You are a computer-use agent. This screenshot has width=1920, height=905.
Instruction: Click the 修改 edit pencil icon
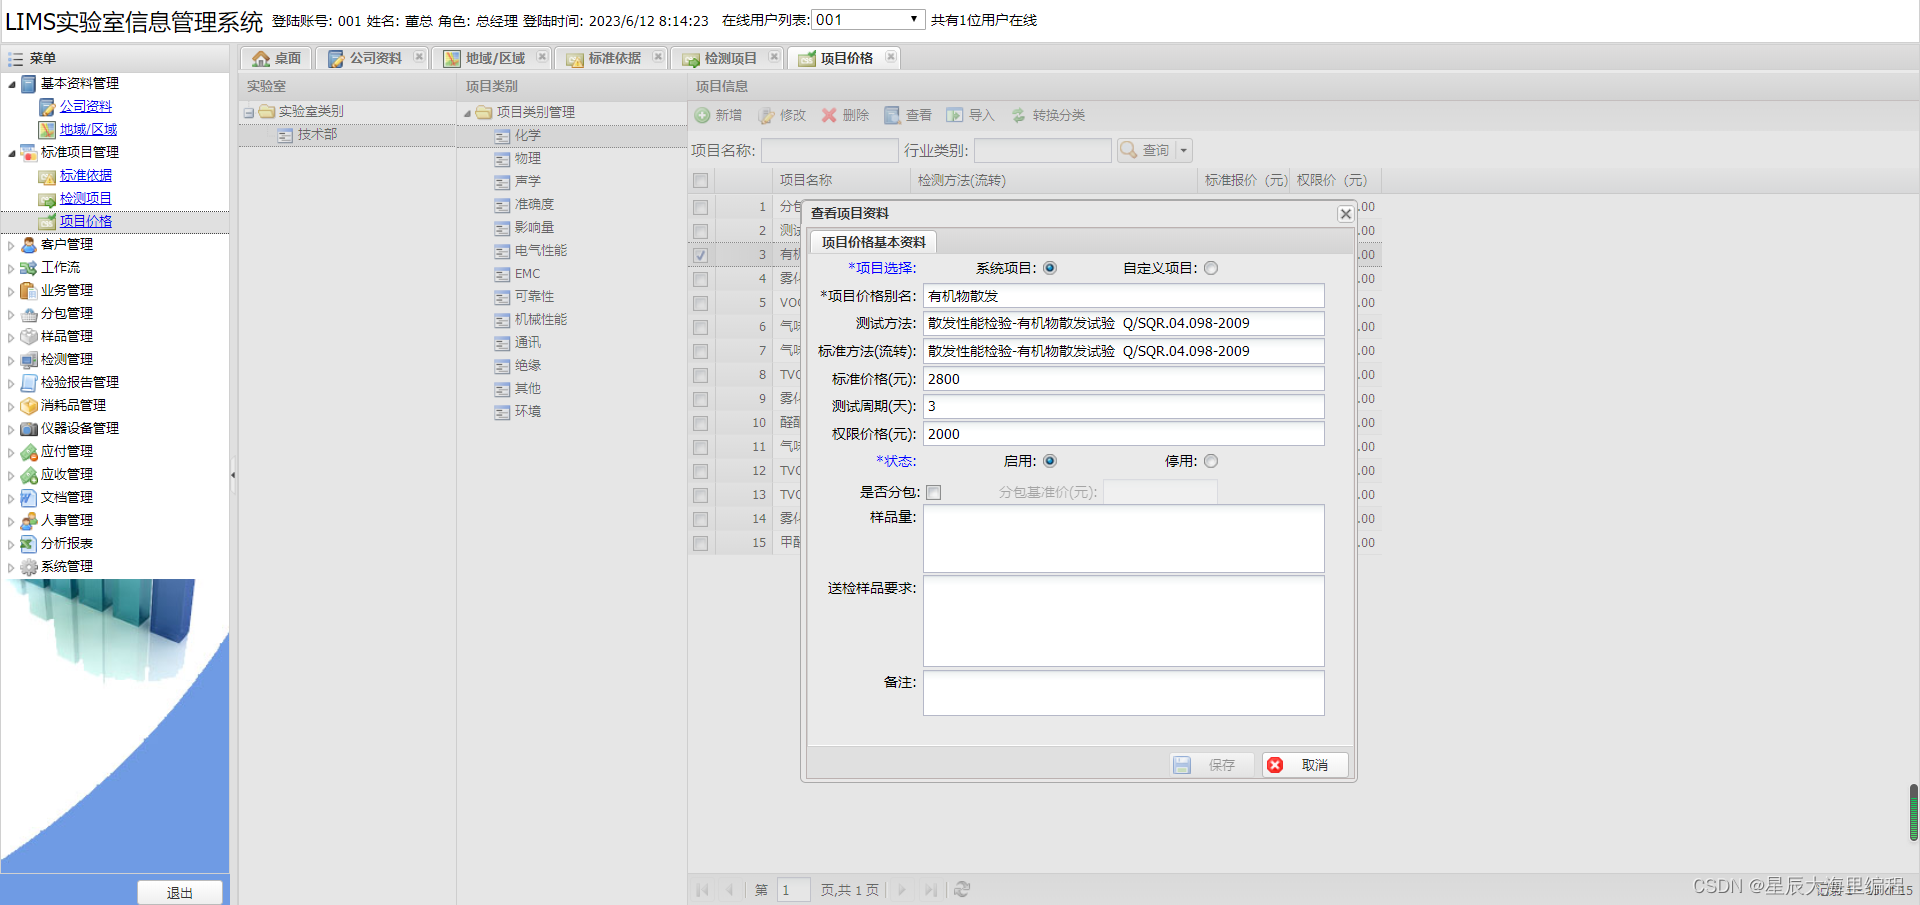[x=767, y=116]
